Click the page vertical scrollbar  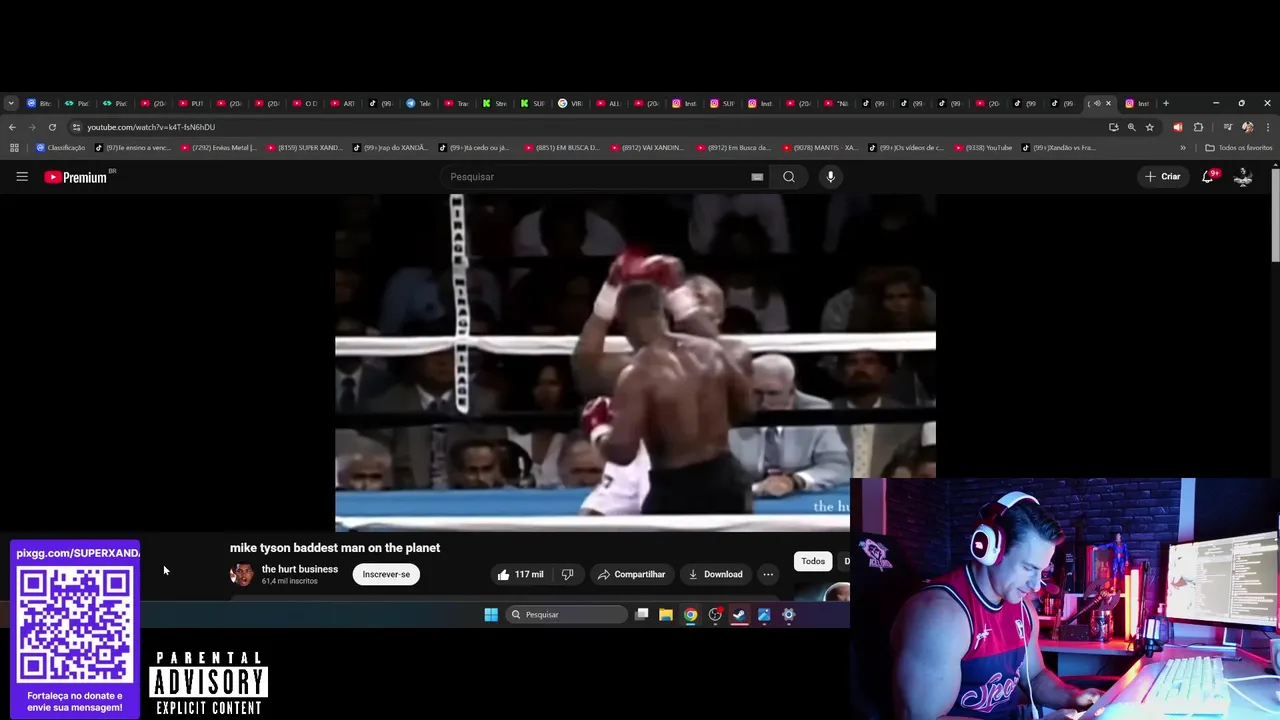[x=1275, y=215]
